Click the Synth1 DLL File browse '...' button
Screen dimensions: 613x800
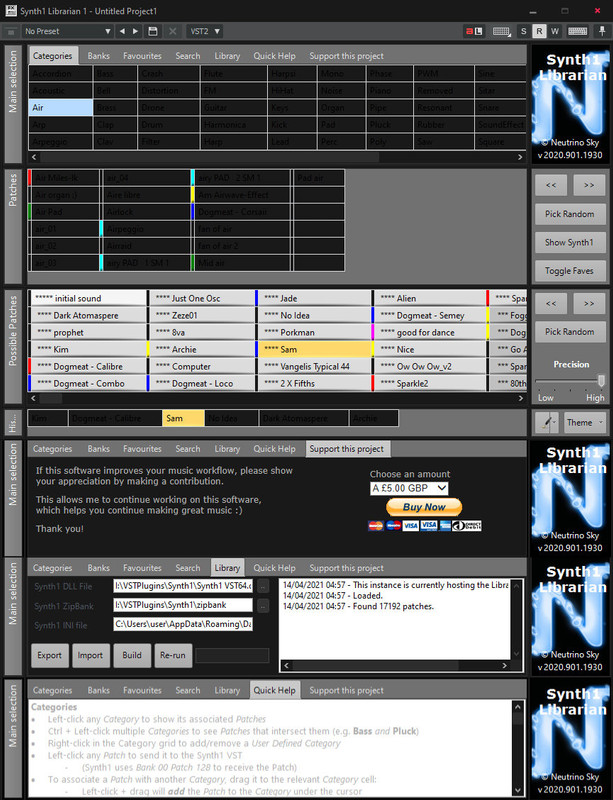click(x=262, y=586)
